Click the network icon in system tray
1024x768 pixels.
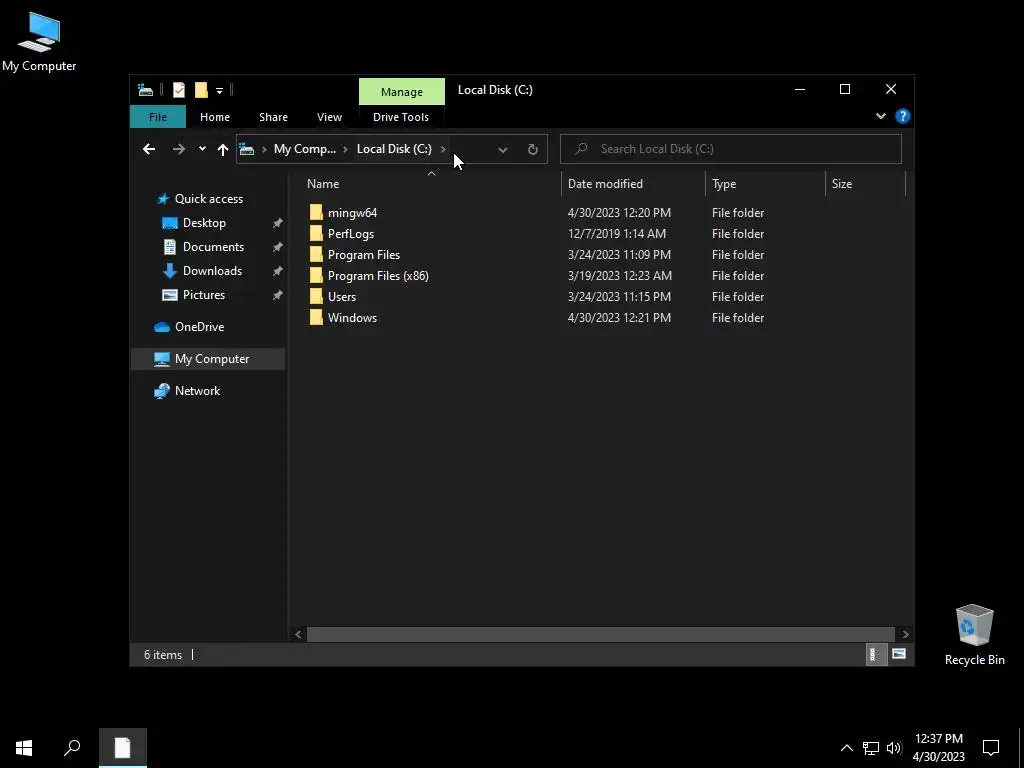871,748
